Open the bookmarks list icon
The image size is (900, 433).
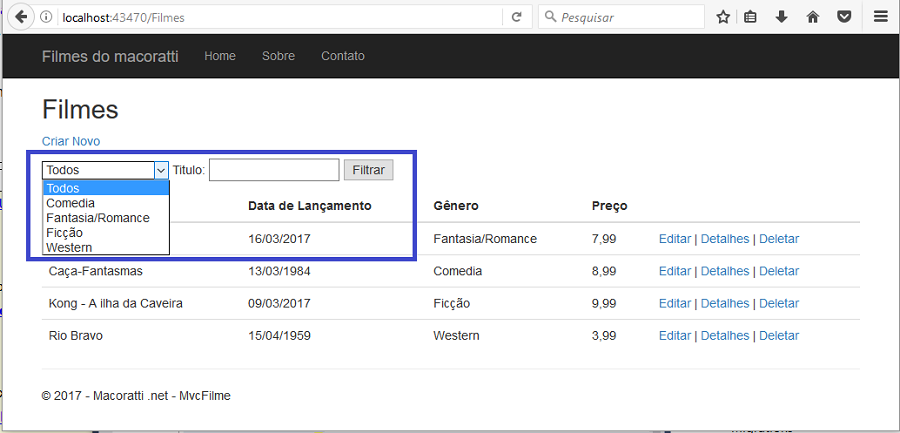750,17
